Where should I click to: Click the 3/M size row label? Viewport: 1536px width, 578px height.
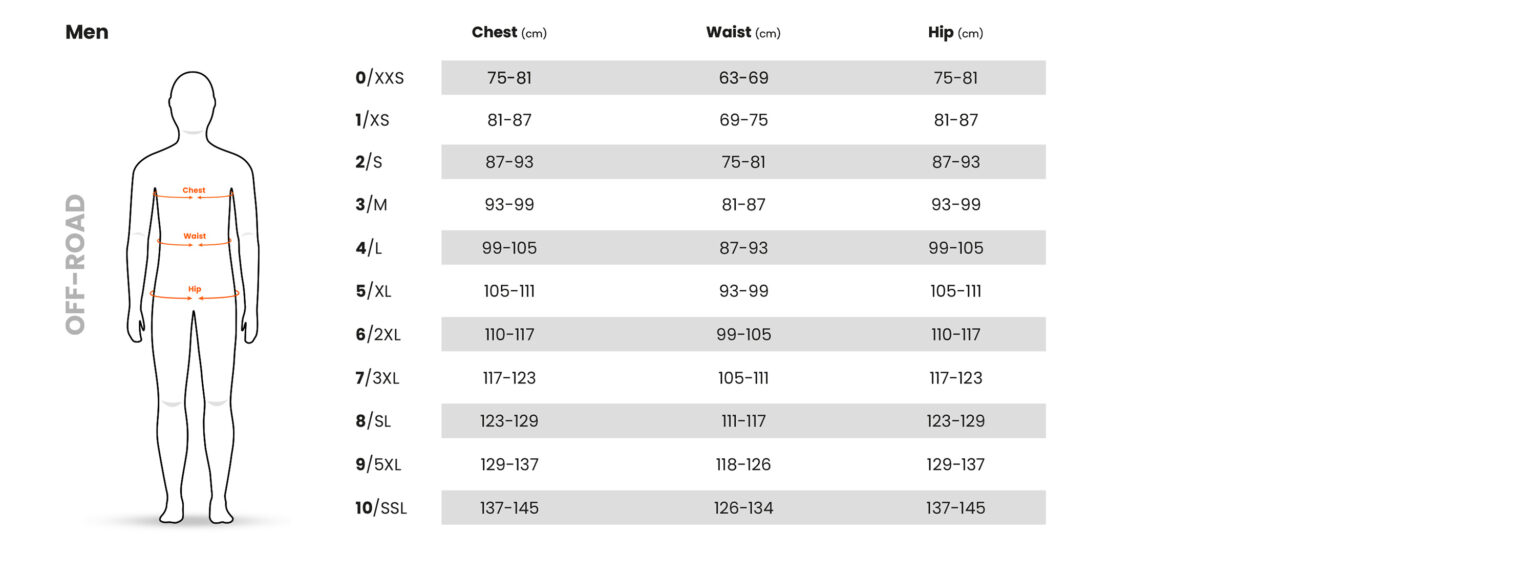click(372, 205)
